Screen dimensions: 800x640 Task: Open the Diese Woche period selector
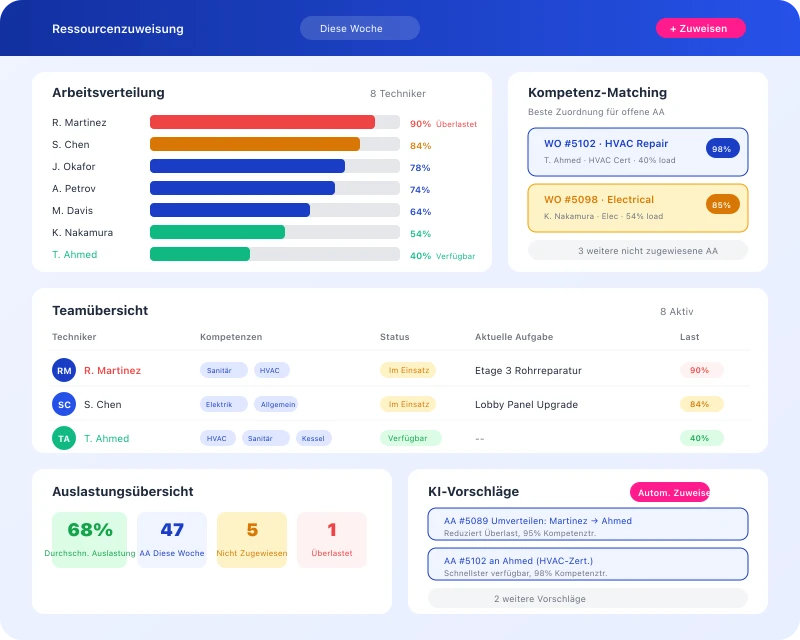tap(360, 28)
